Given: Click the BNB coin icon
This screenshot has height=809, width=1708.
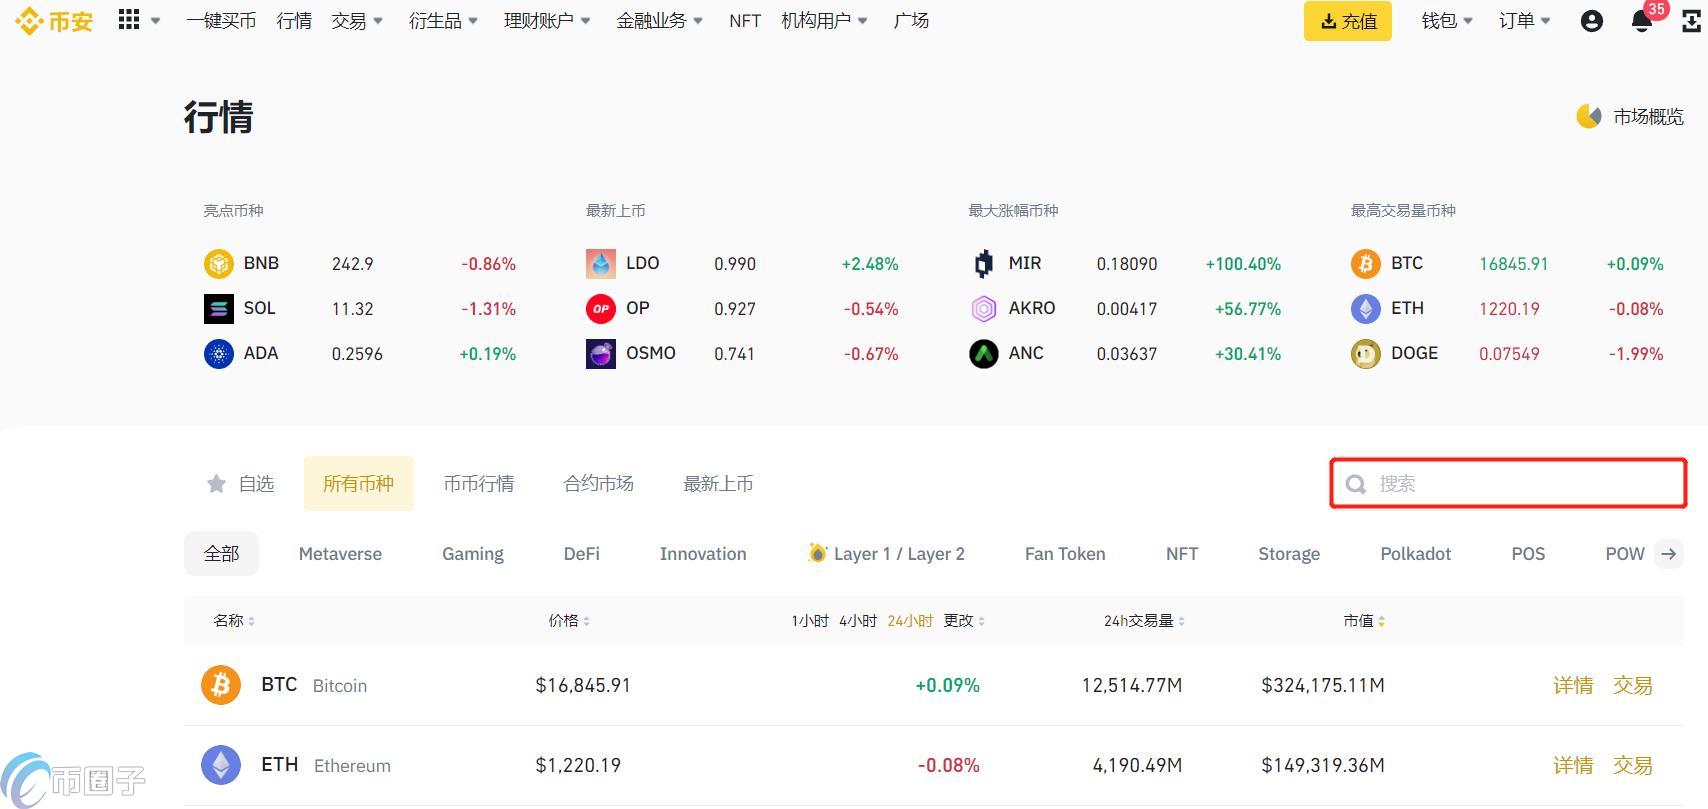Looking at the screenshot, I should (219, 264).
